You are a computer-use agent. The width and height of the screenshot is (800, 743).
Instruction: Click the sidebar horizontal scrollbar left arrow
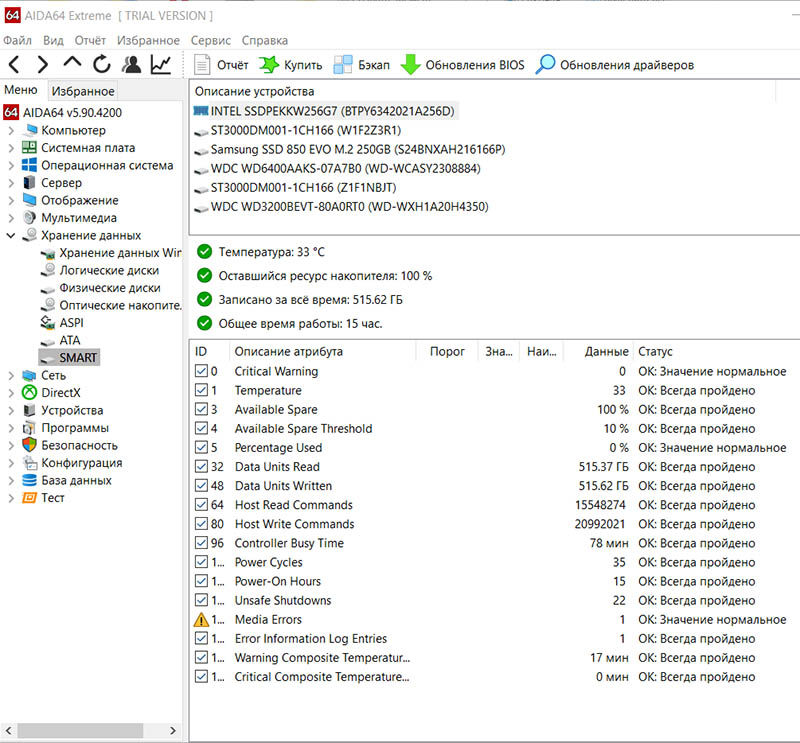pos(8,730)
